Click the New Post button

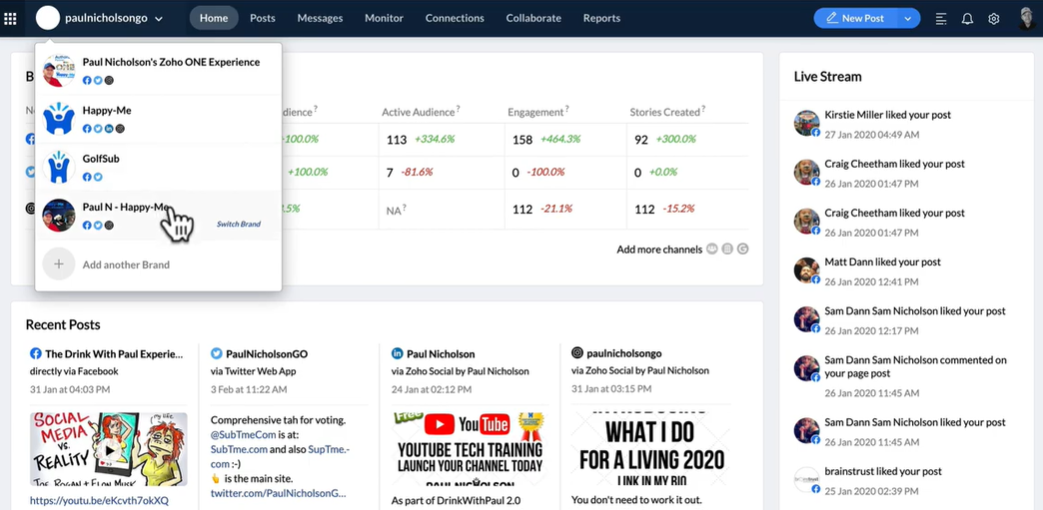857,19
